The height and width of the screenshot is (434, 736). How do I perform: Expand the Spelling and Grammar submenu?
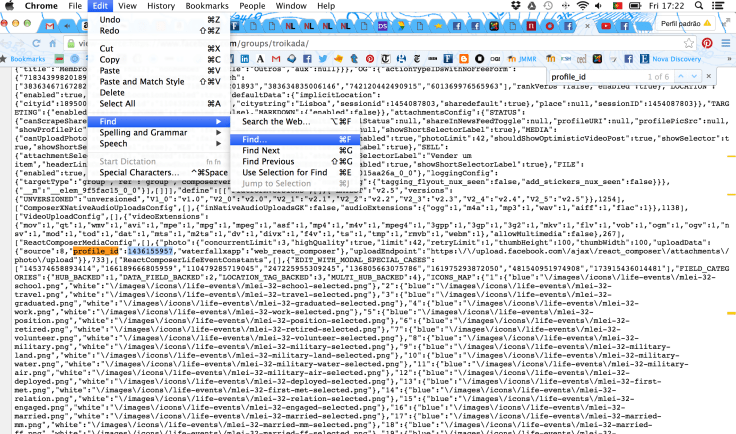[x=159, y=132]
